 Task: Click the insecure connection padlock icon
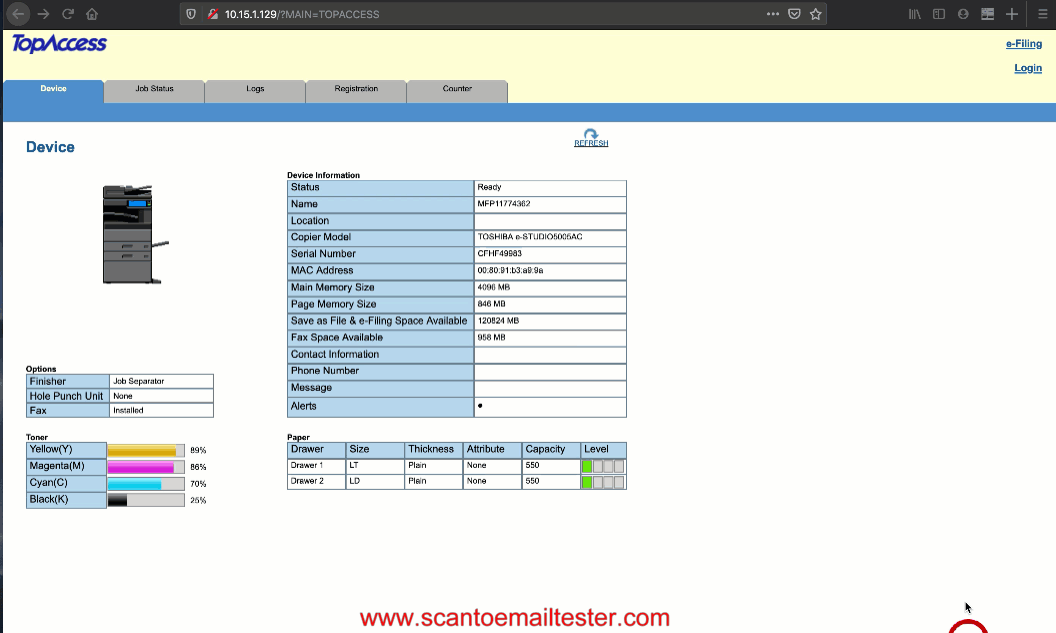(x=212, y=14)
